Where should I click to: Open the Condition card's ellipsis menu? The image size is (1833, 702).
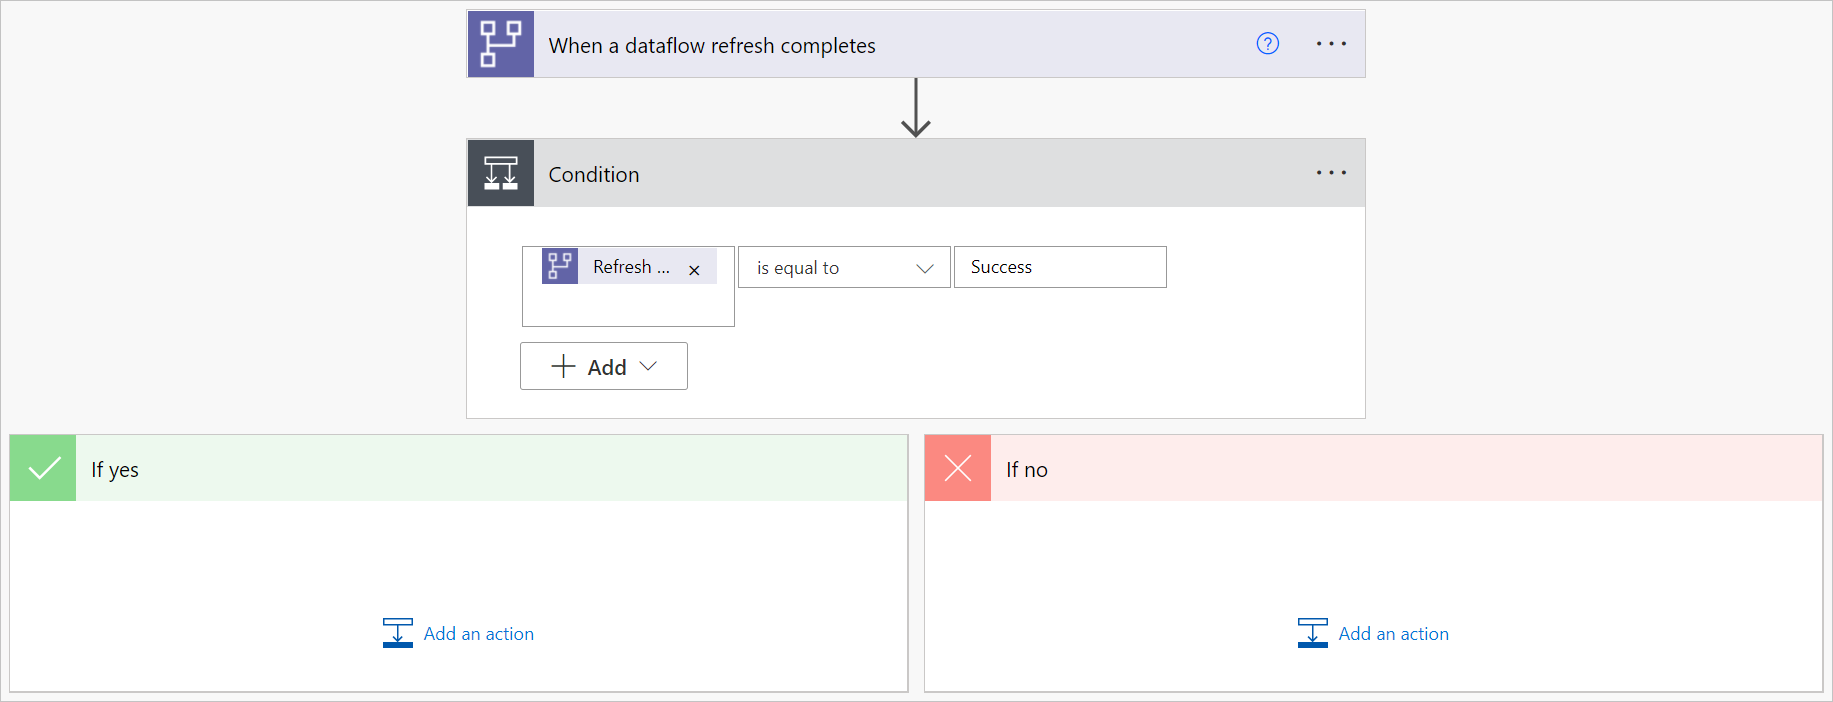coord(1331,173)
